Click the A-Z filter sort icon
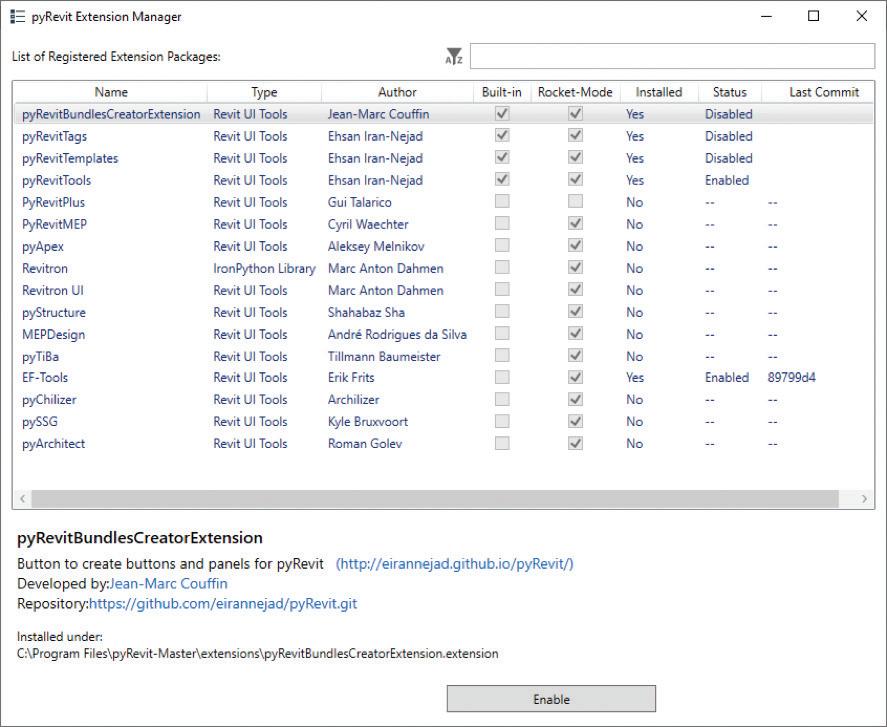The height and width of the screenshot is (727, 887). 454,56
